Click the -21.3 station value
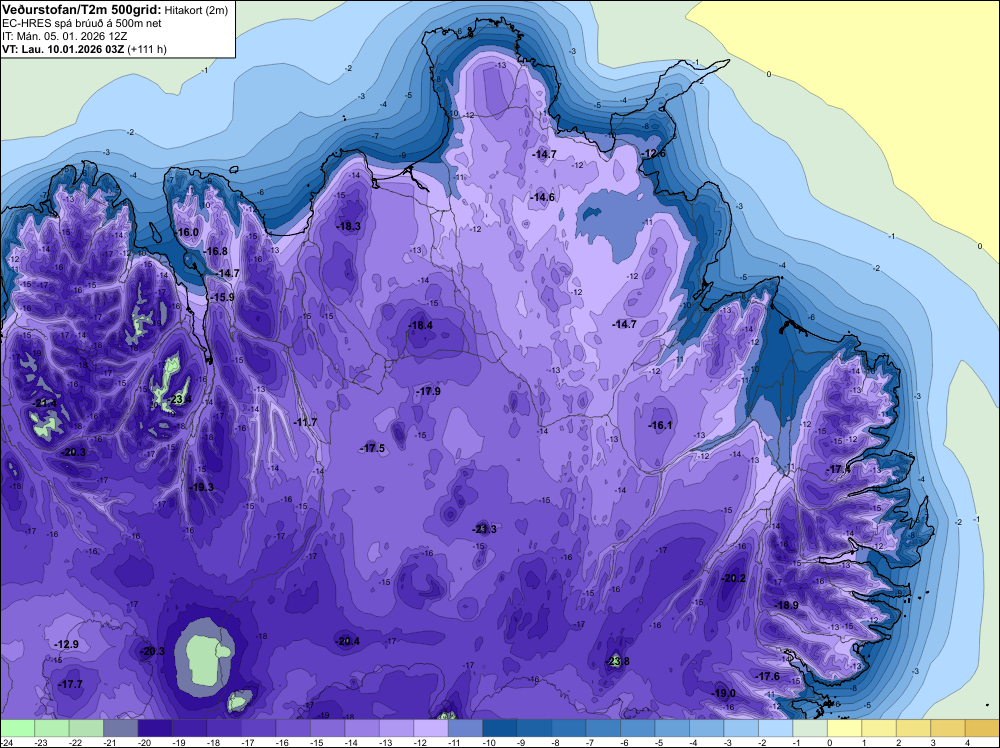Viewport: 1000px width, 748px height. point(485,529)
